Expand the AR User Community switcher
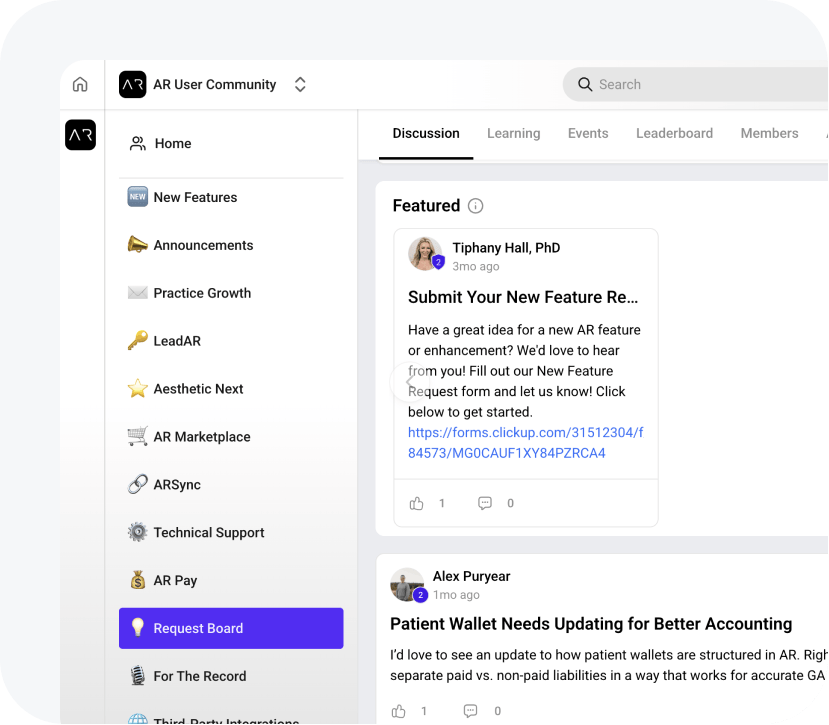 (x=300, y=85)
